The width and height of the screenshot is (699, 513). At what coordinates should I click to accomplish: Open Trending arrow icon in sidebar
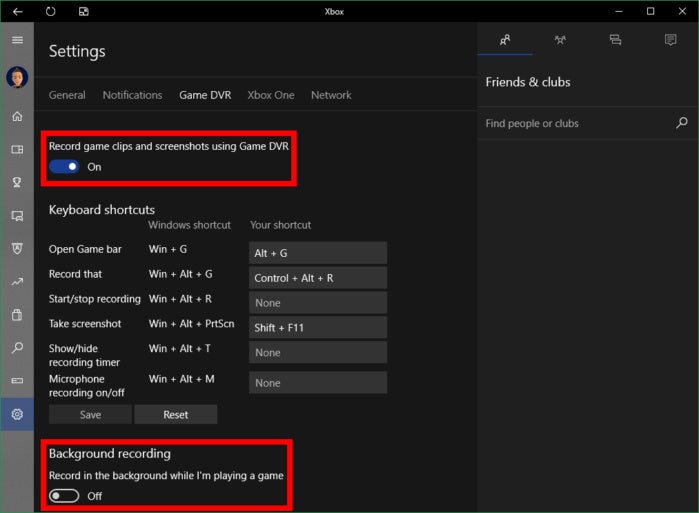[17, 282]
